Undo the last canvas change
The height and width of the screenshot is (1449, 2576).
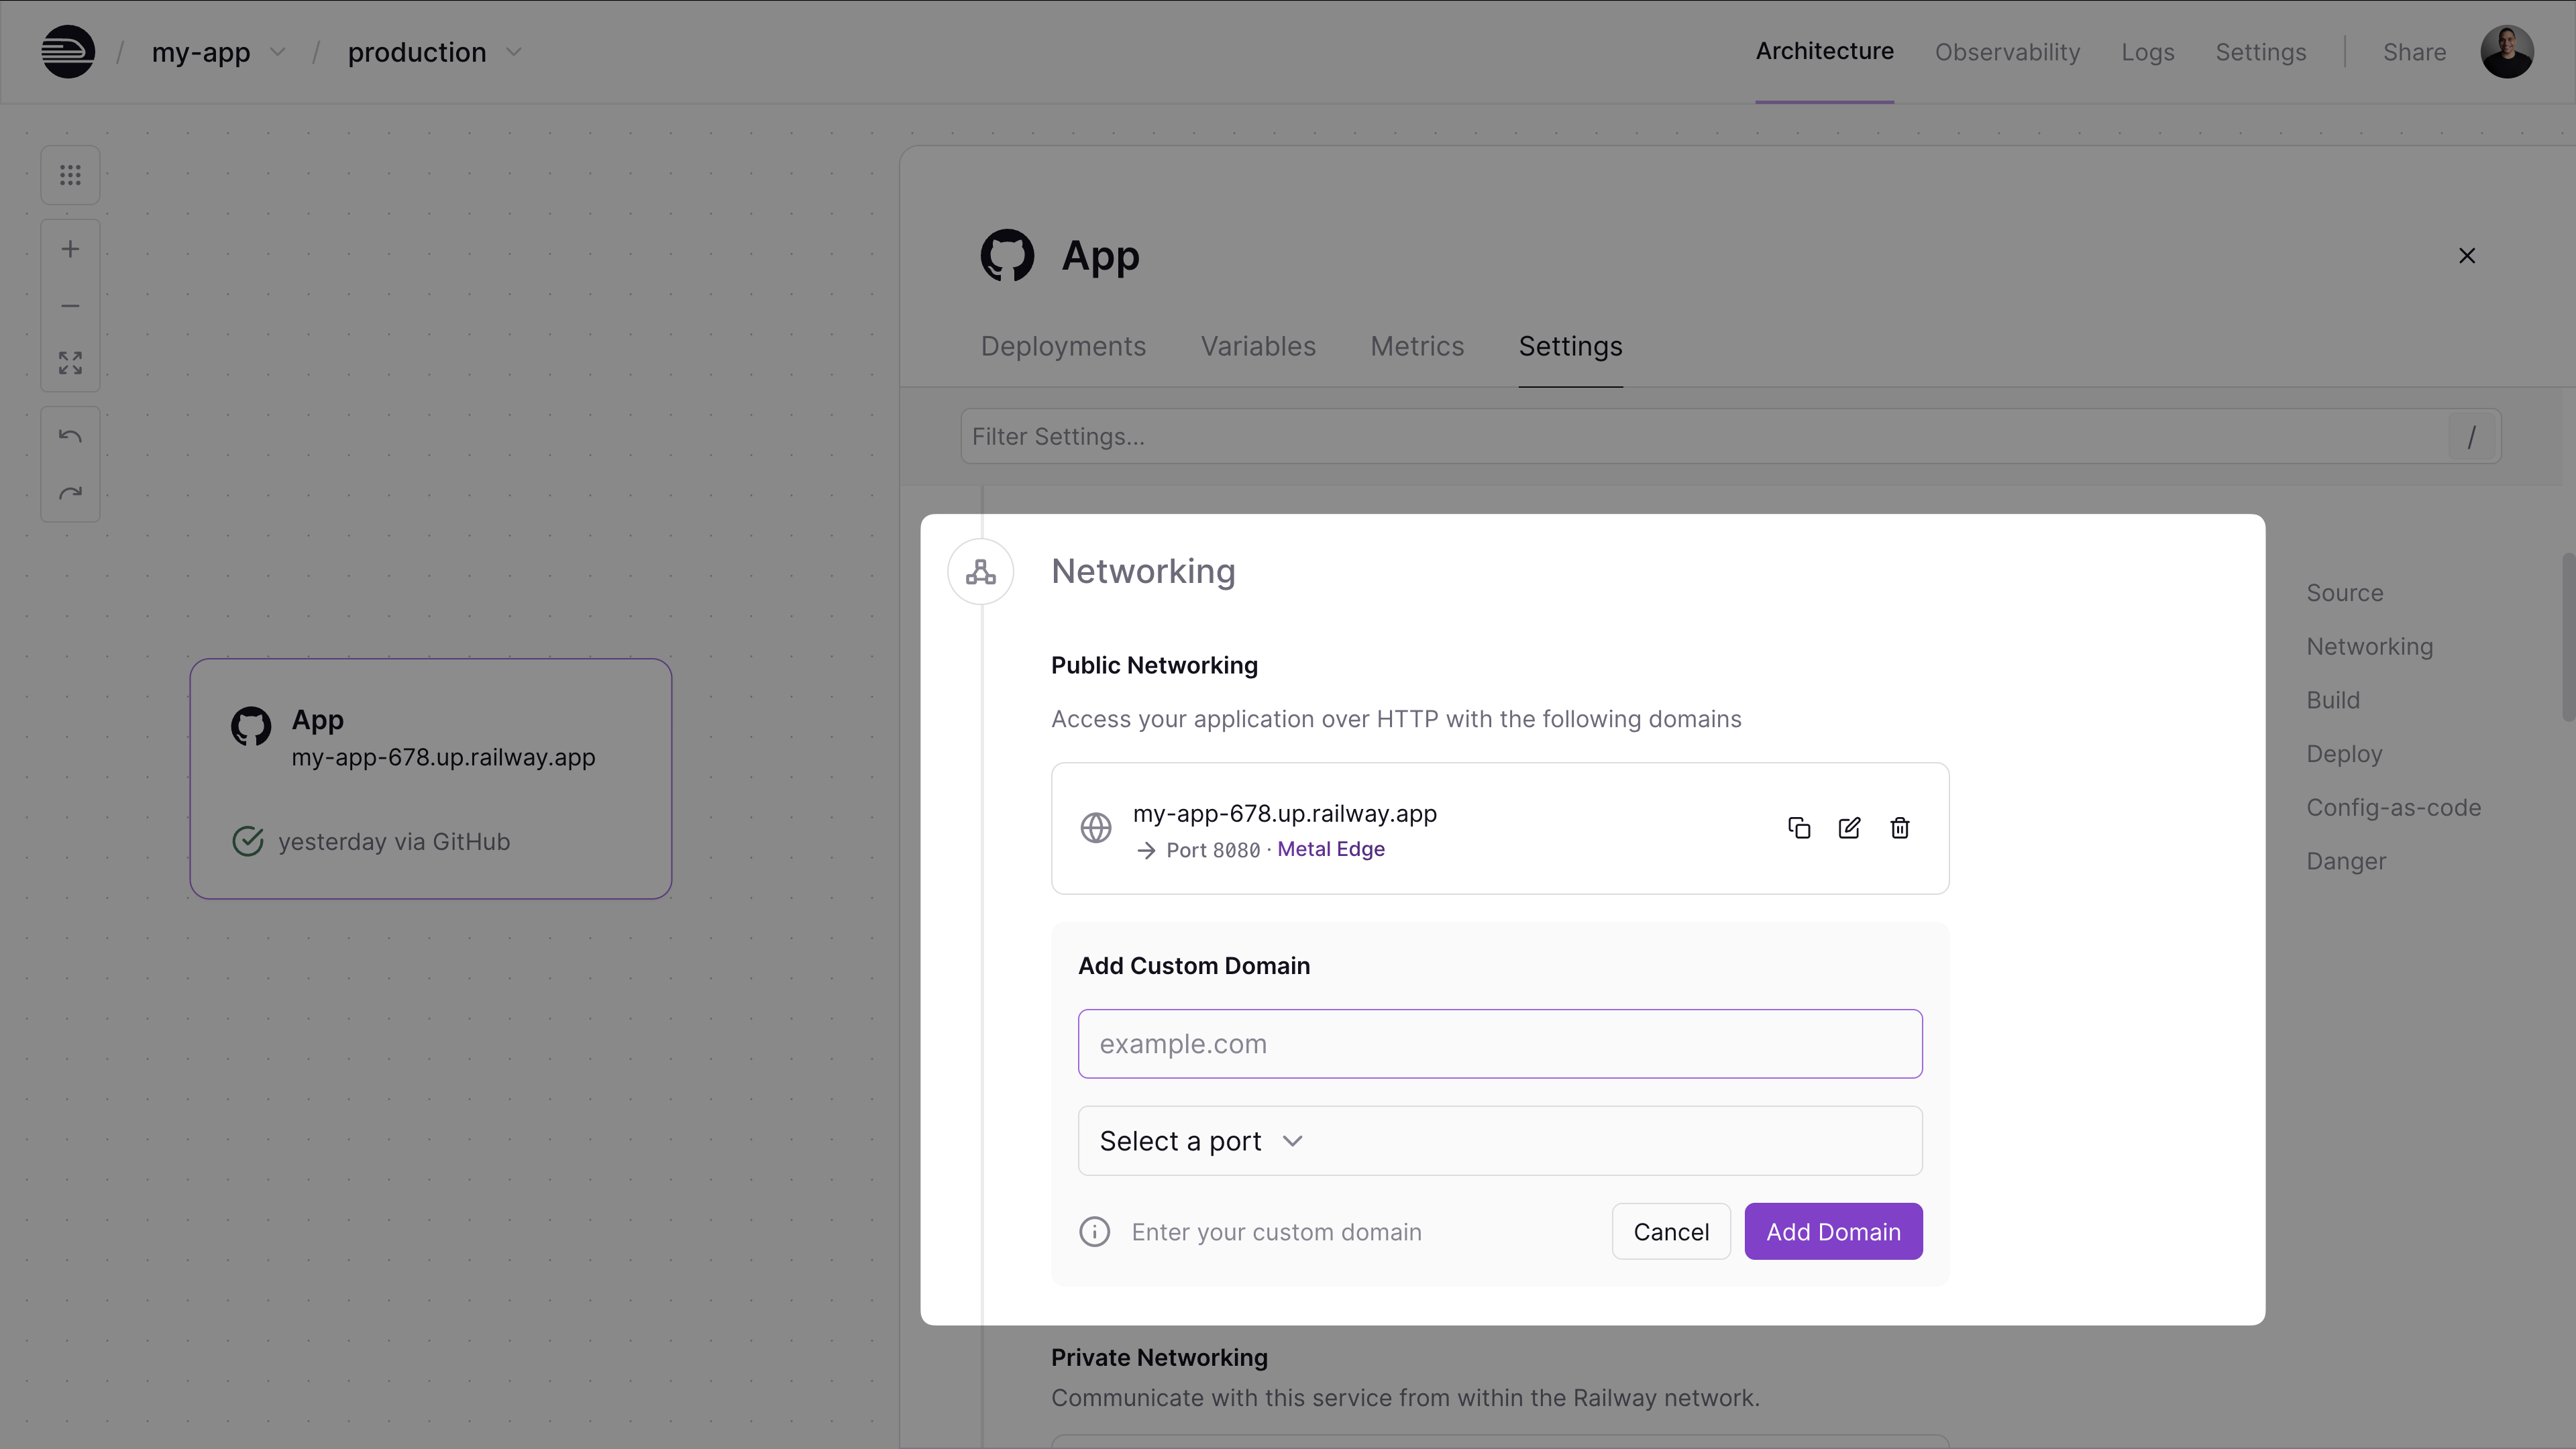(70, 436)
